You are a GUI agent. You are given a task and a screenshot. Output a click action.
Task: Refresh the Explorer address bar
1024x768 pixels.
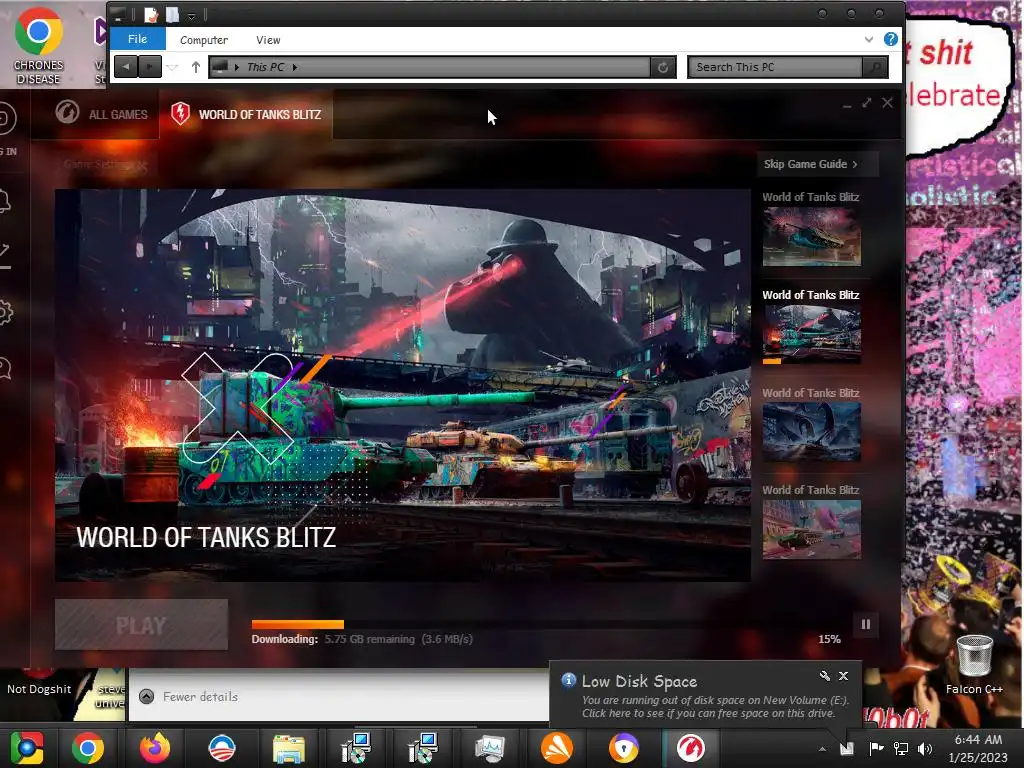point(663,67)
